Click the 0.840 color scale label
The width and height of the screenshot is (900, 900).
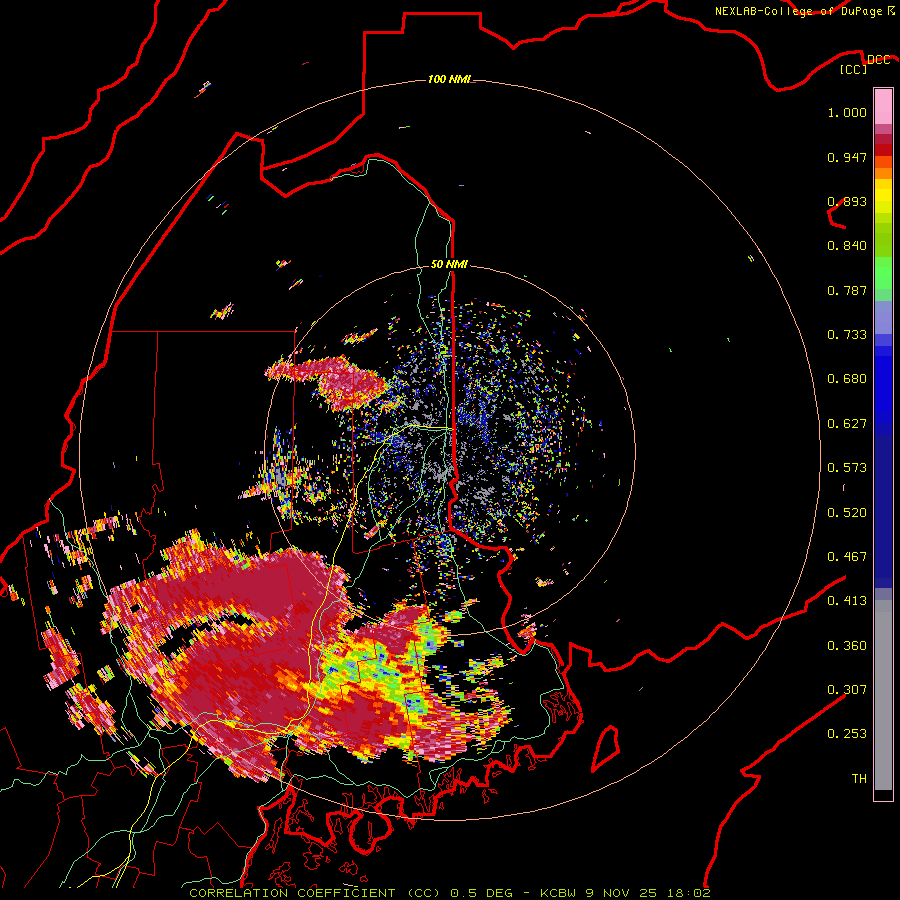[847, 246]
